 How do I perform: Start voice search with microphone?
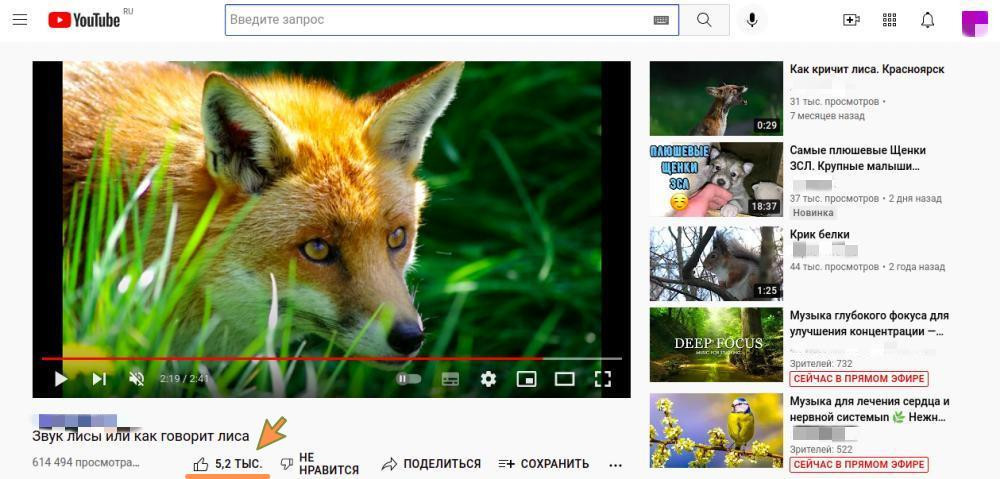(x=752, y=20)
